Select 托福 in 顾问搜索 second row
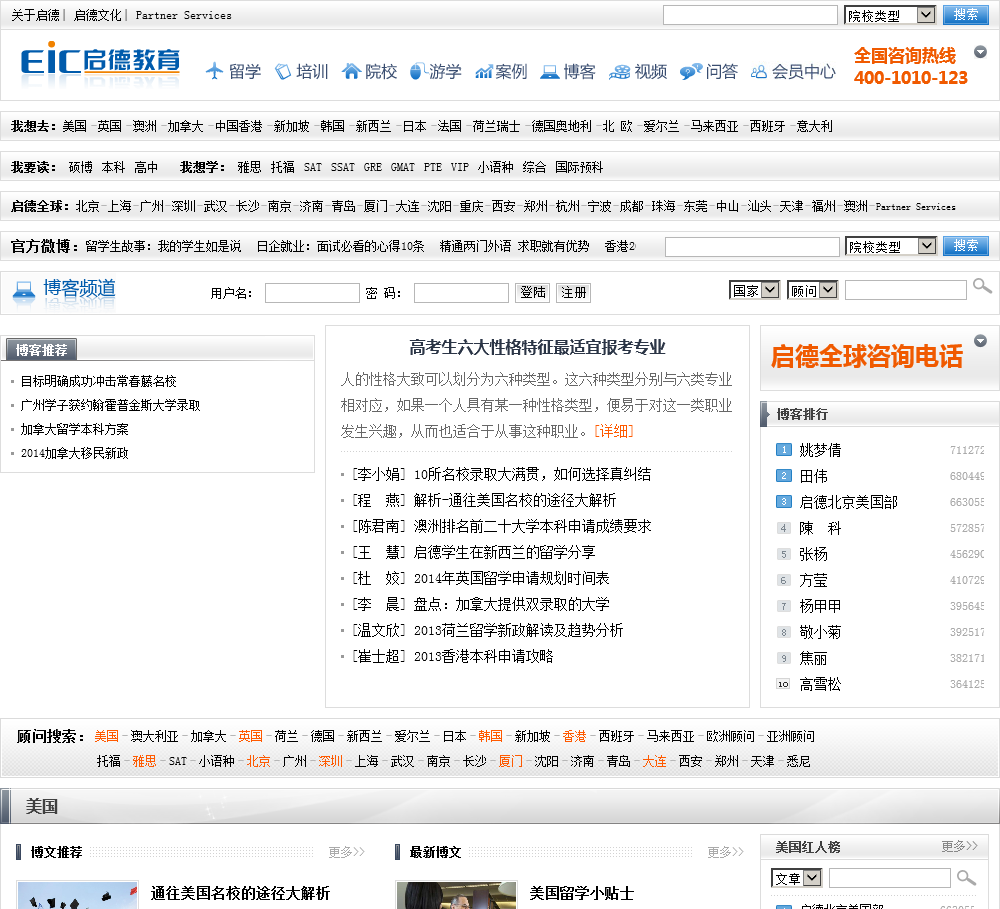1000x909 pixels. pos(108,761)
